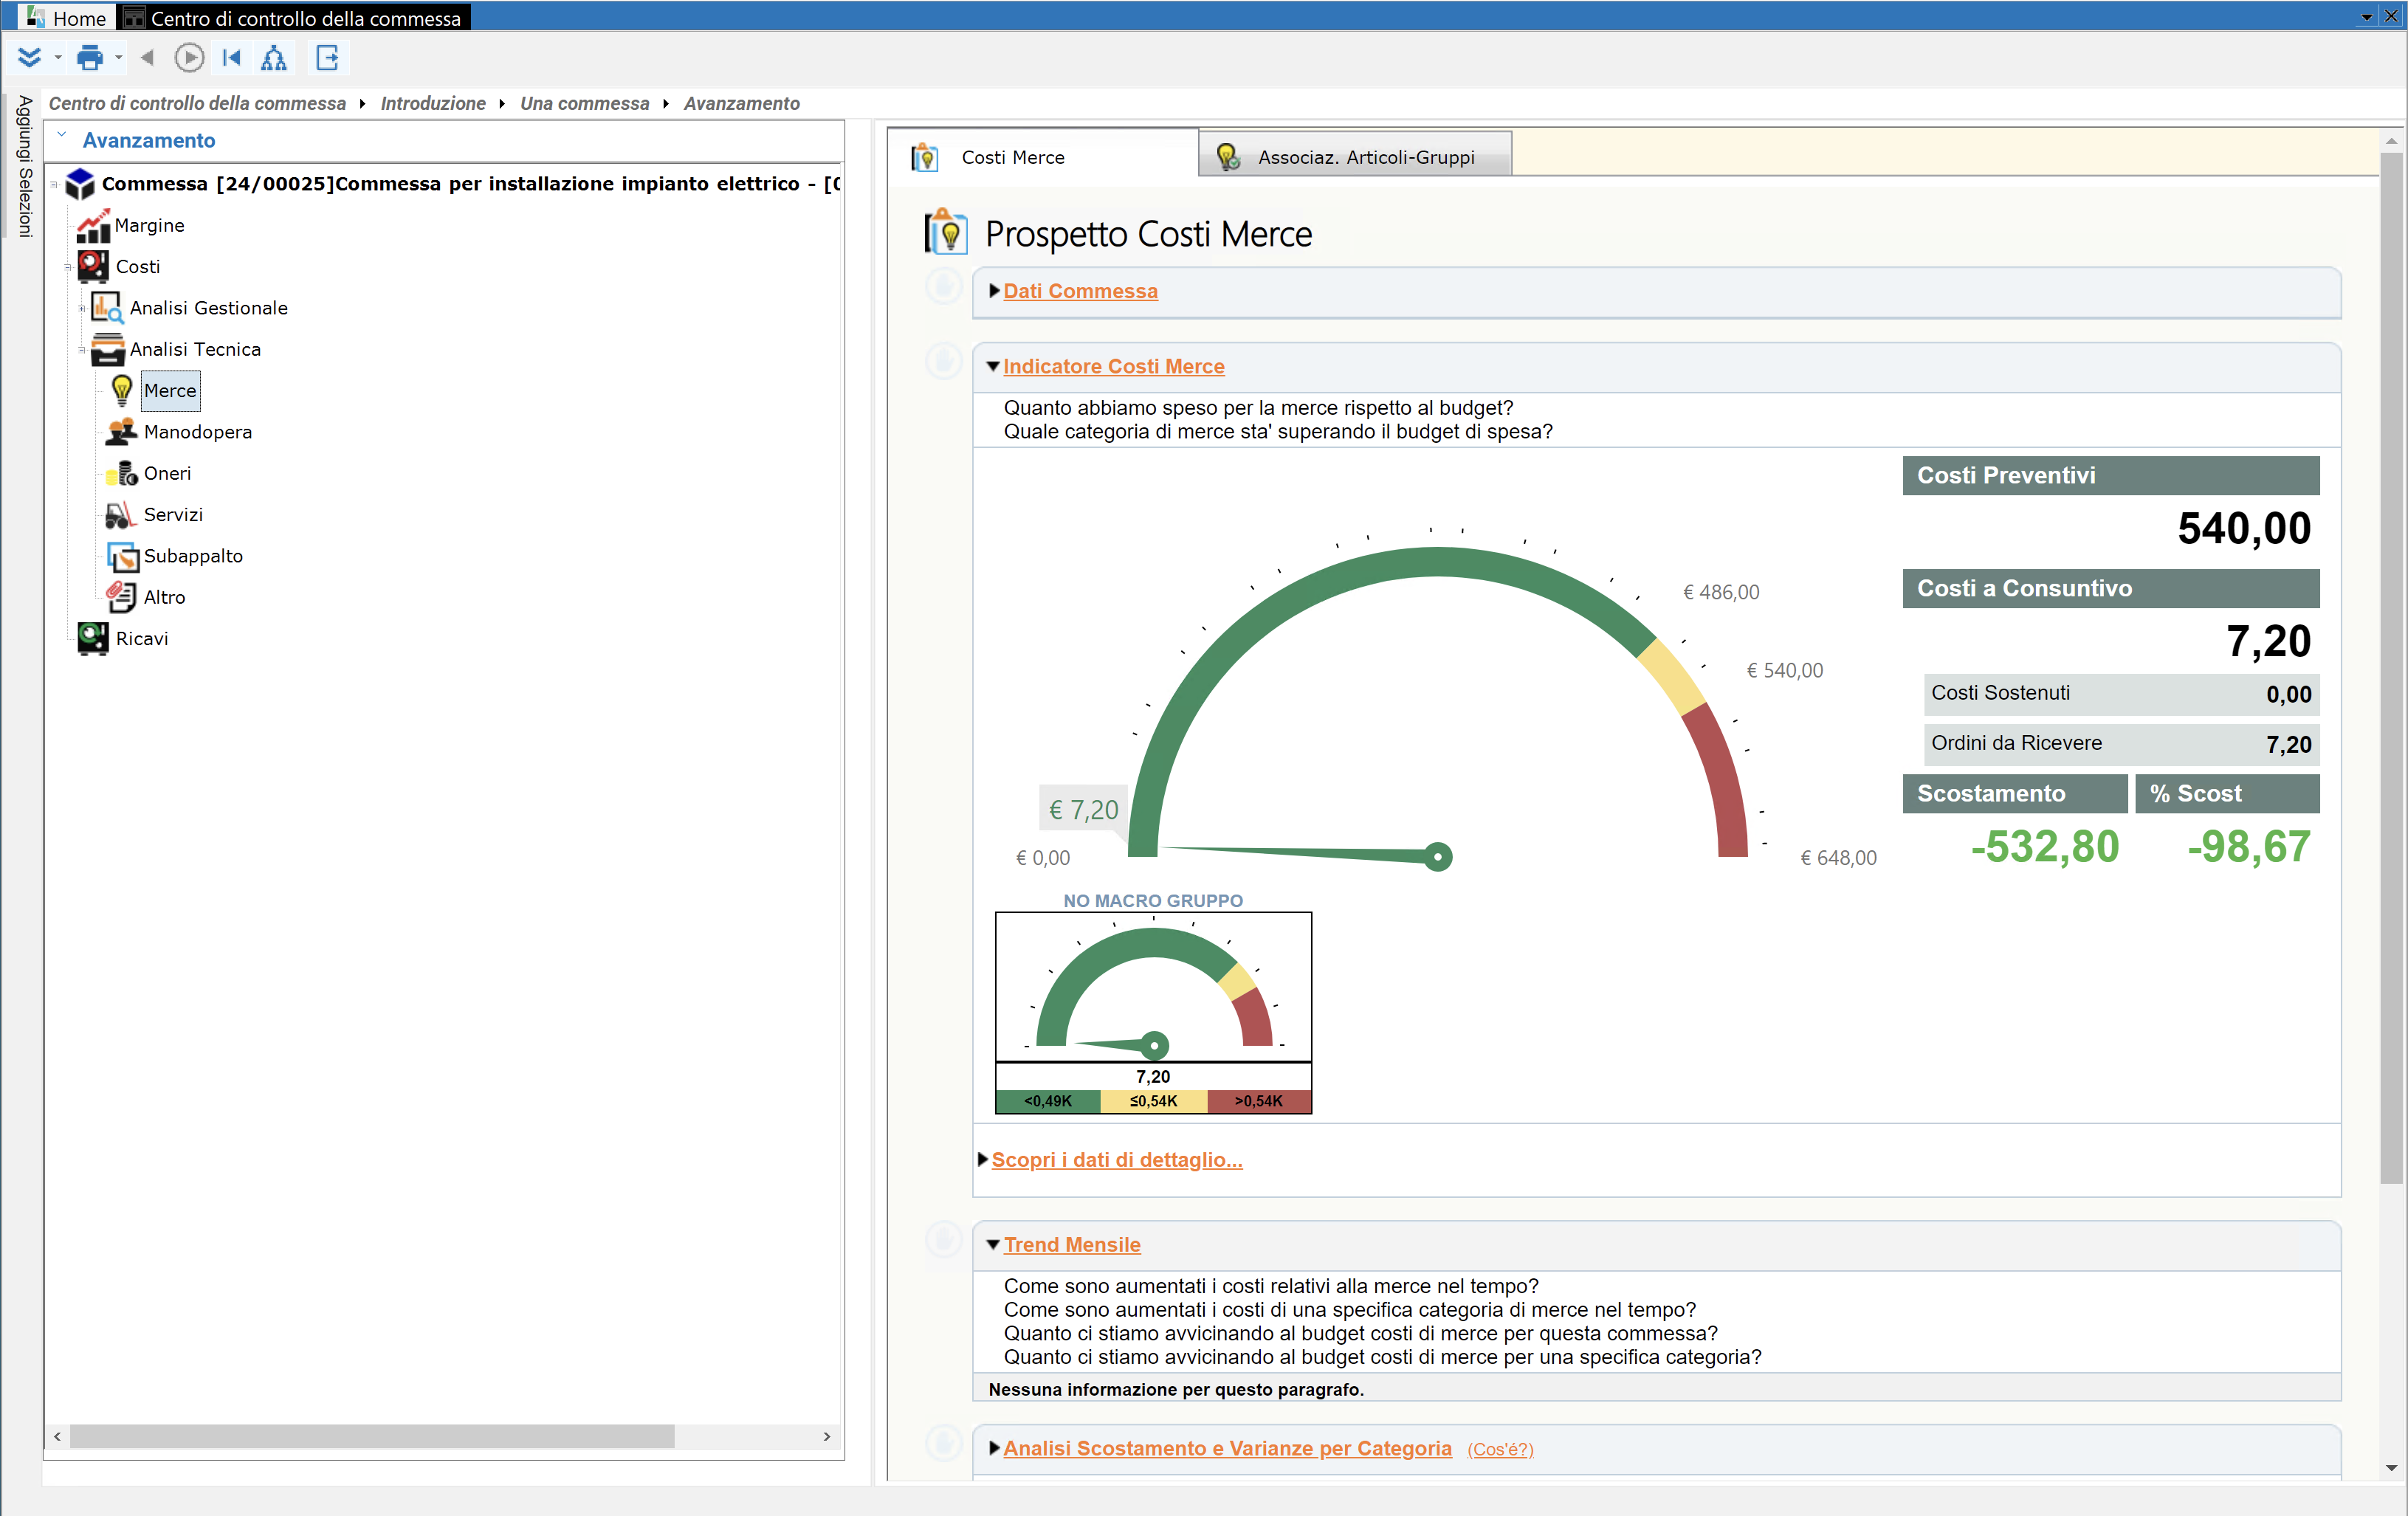This screenshot has width=2408, height=1516.
Task: Click the Ricavi icon
Action: pyautogui.click(x=93, y=638)
